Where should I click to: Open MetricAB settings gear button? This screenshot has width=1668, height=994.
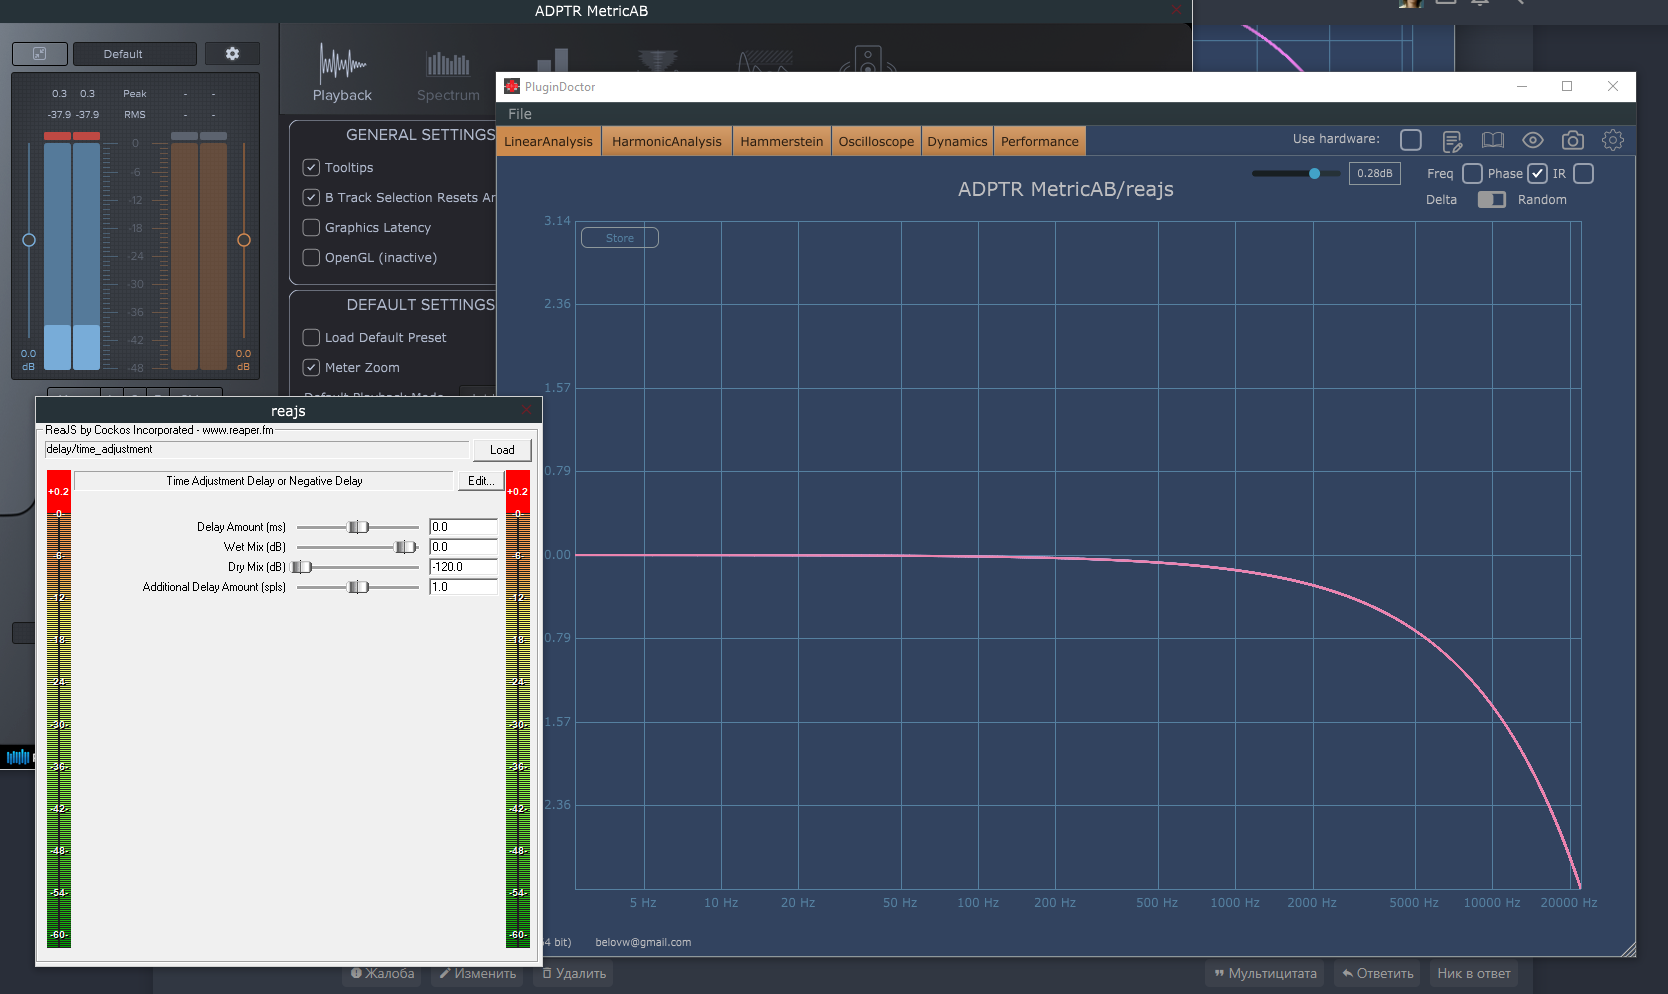[x=232, y=54]
